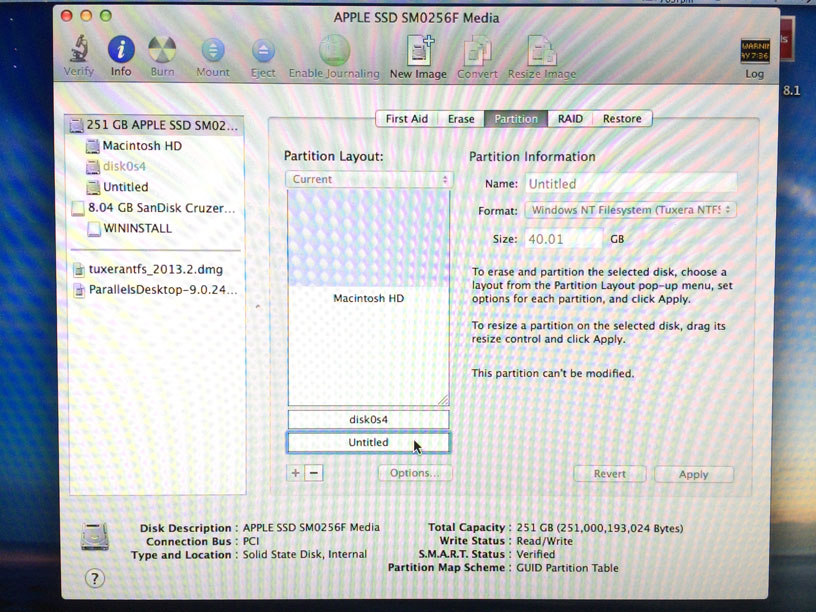Click the Burn toolbar icon
This screenshot has width=816, height=612.
[162, 49]
